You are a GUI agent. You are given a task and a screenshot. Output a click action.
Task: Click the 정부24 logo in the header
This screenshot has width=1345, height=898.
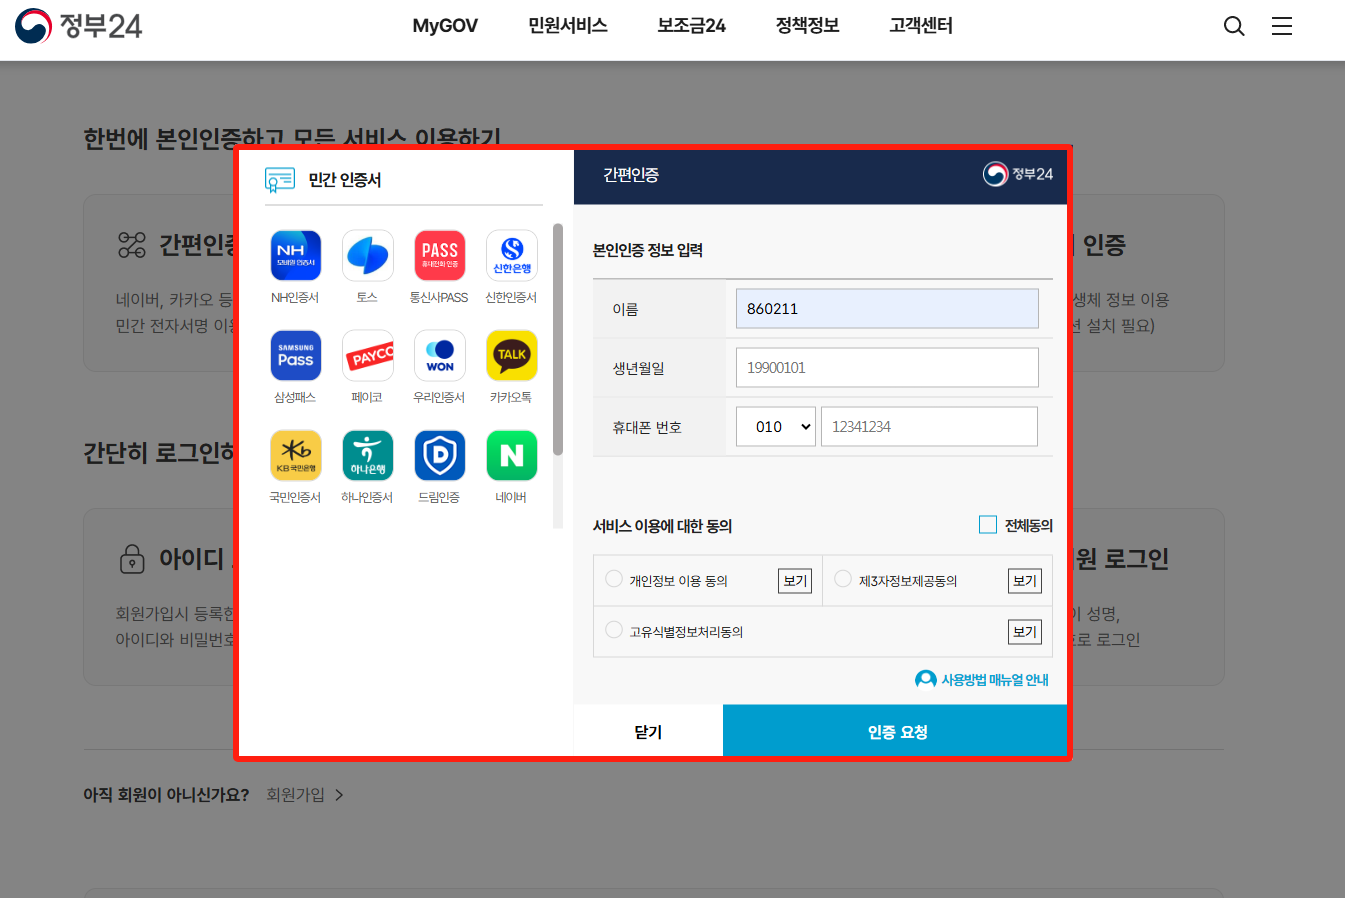[79, 26]
